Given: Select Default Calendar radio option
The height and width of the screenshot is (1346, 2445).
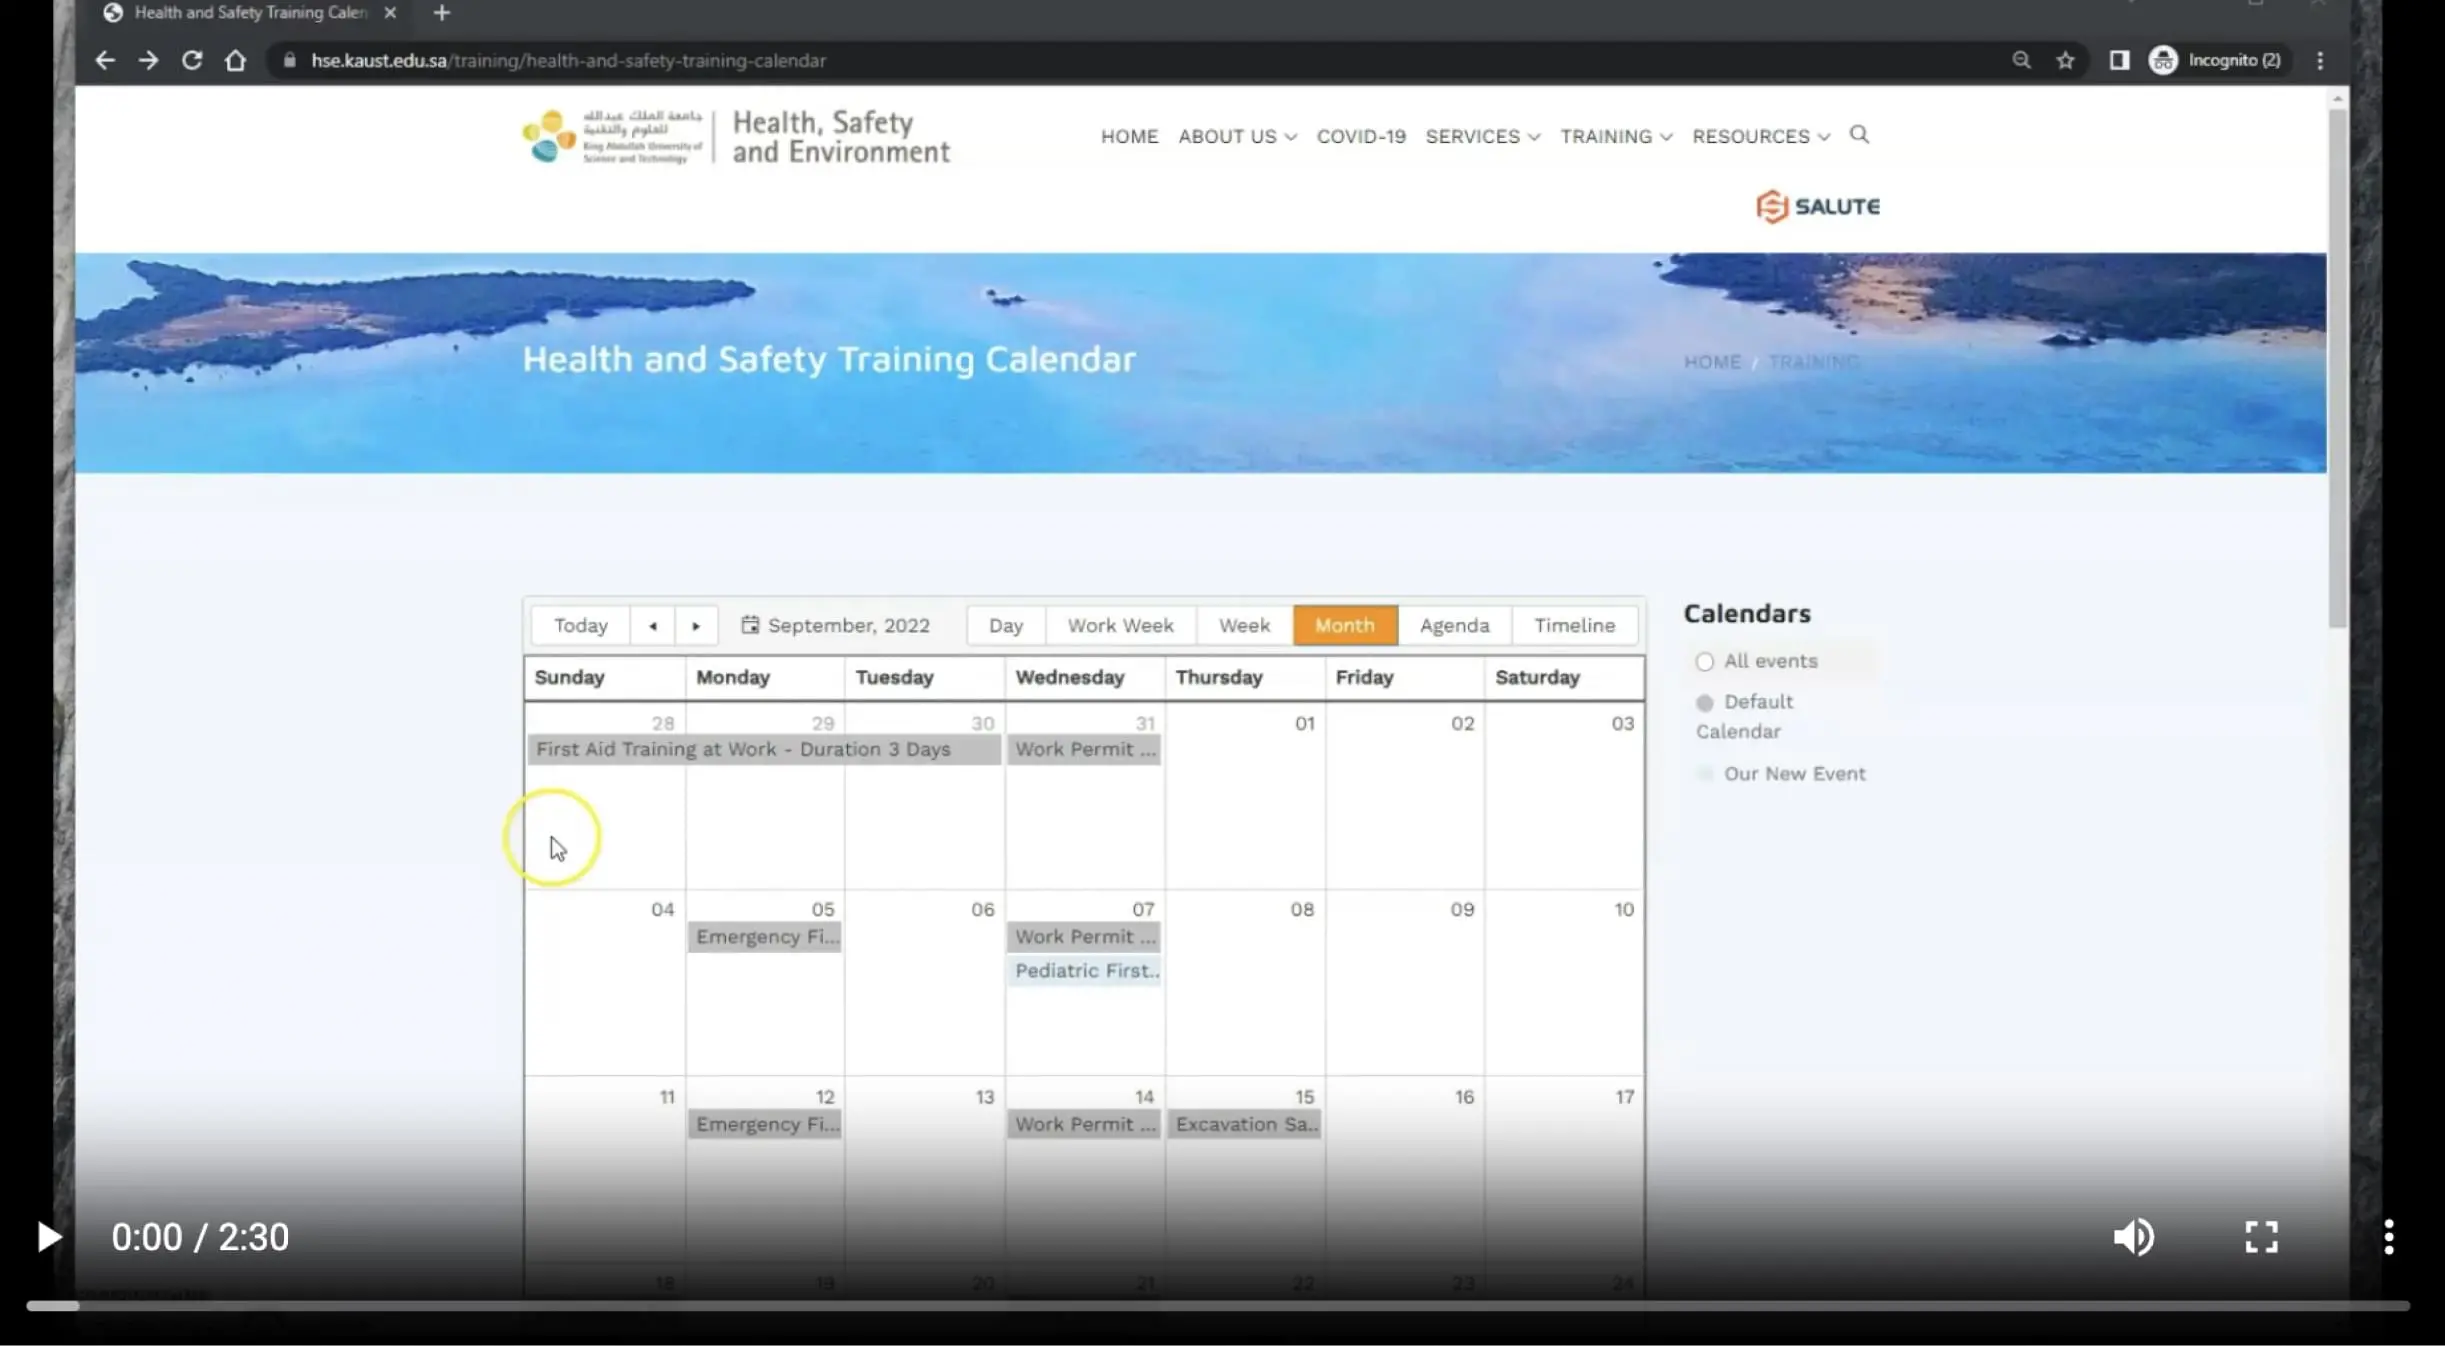Looking at the screenshot, I should (x=1705, y=702).
